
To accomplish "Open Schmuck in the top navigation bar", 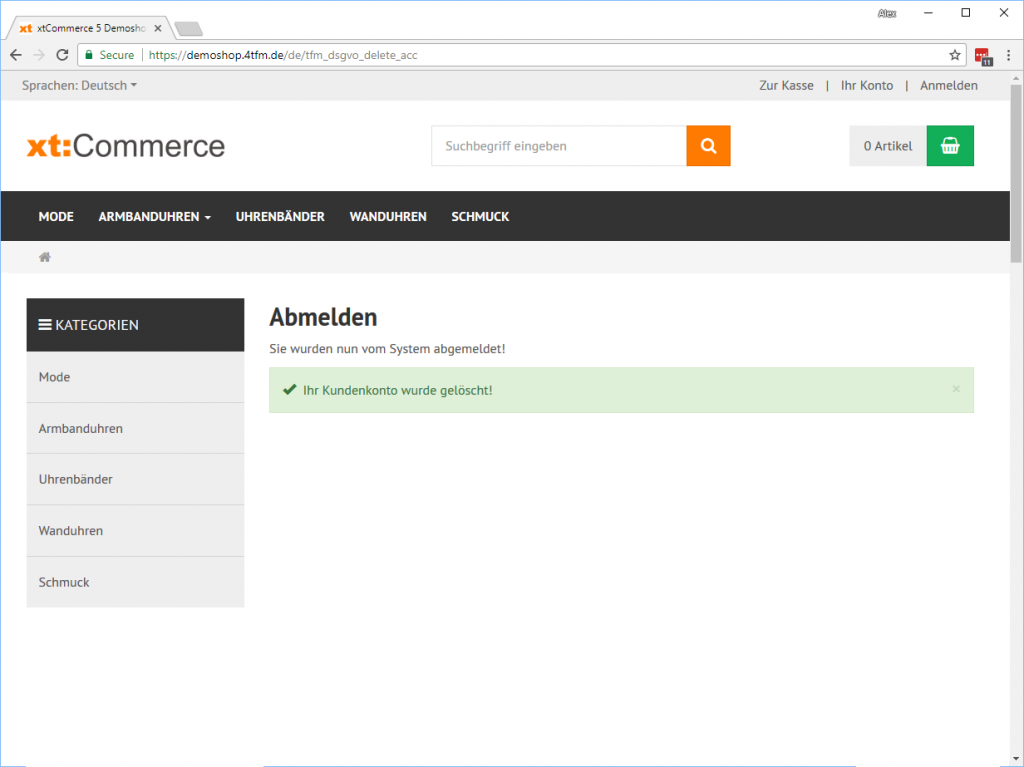I will point(480,217).
